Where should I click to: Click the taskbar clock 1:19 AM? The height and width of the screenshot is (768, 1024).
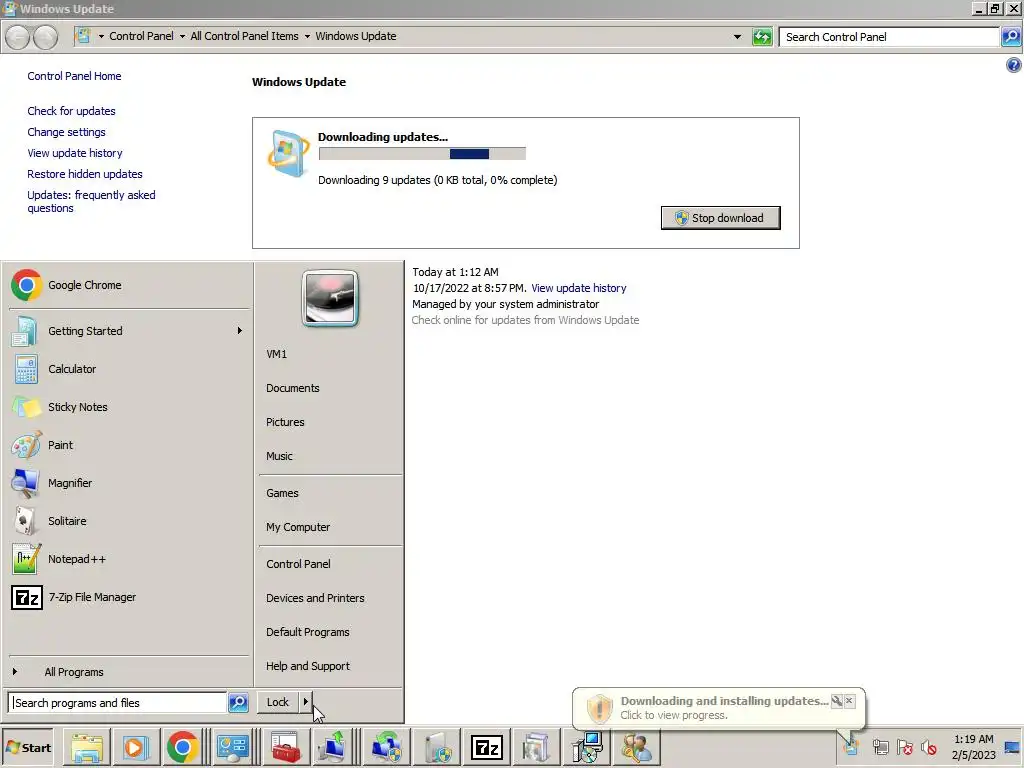973,739
